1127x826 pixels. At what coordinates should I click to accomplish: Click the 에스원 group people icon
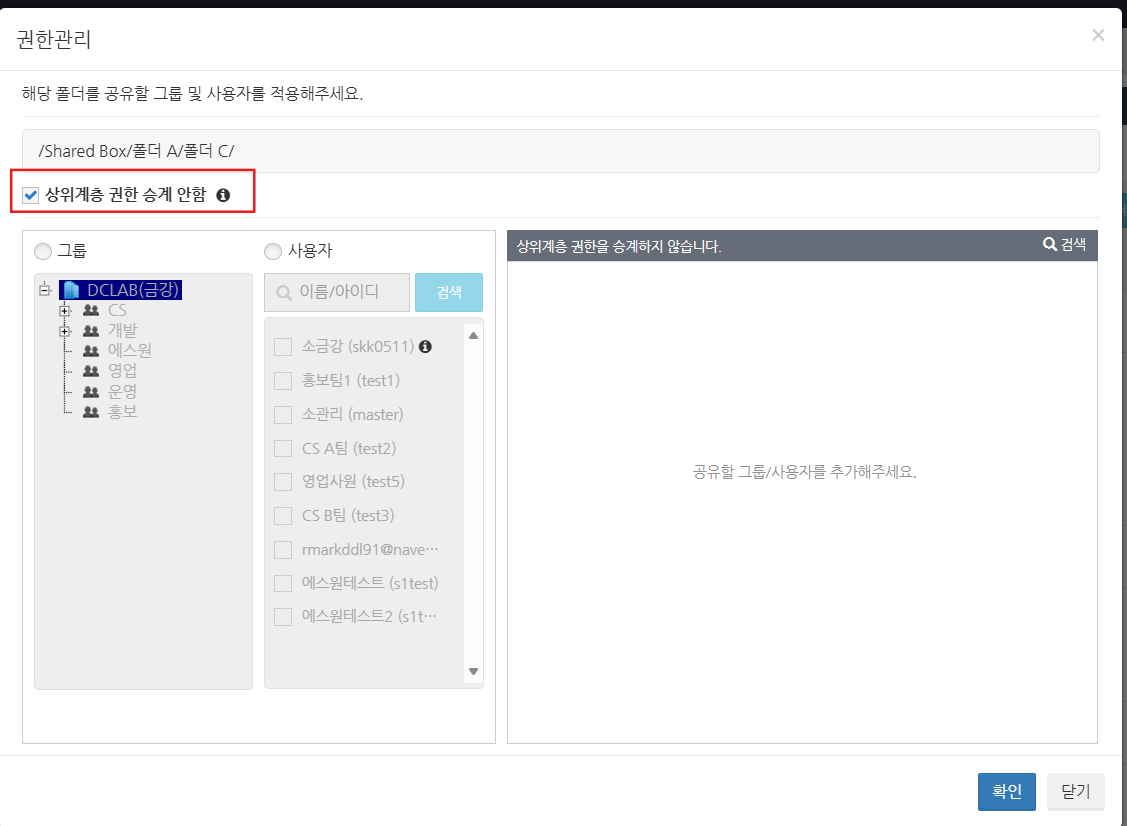(x=91, y=351)
